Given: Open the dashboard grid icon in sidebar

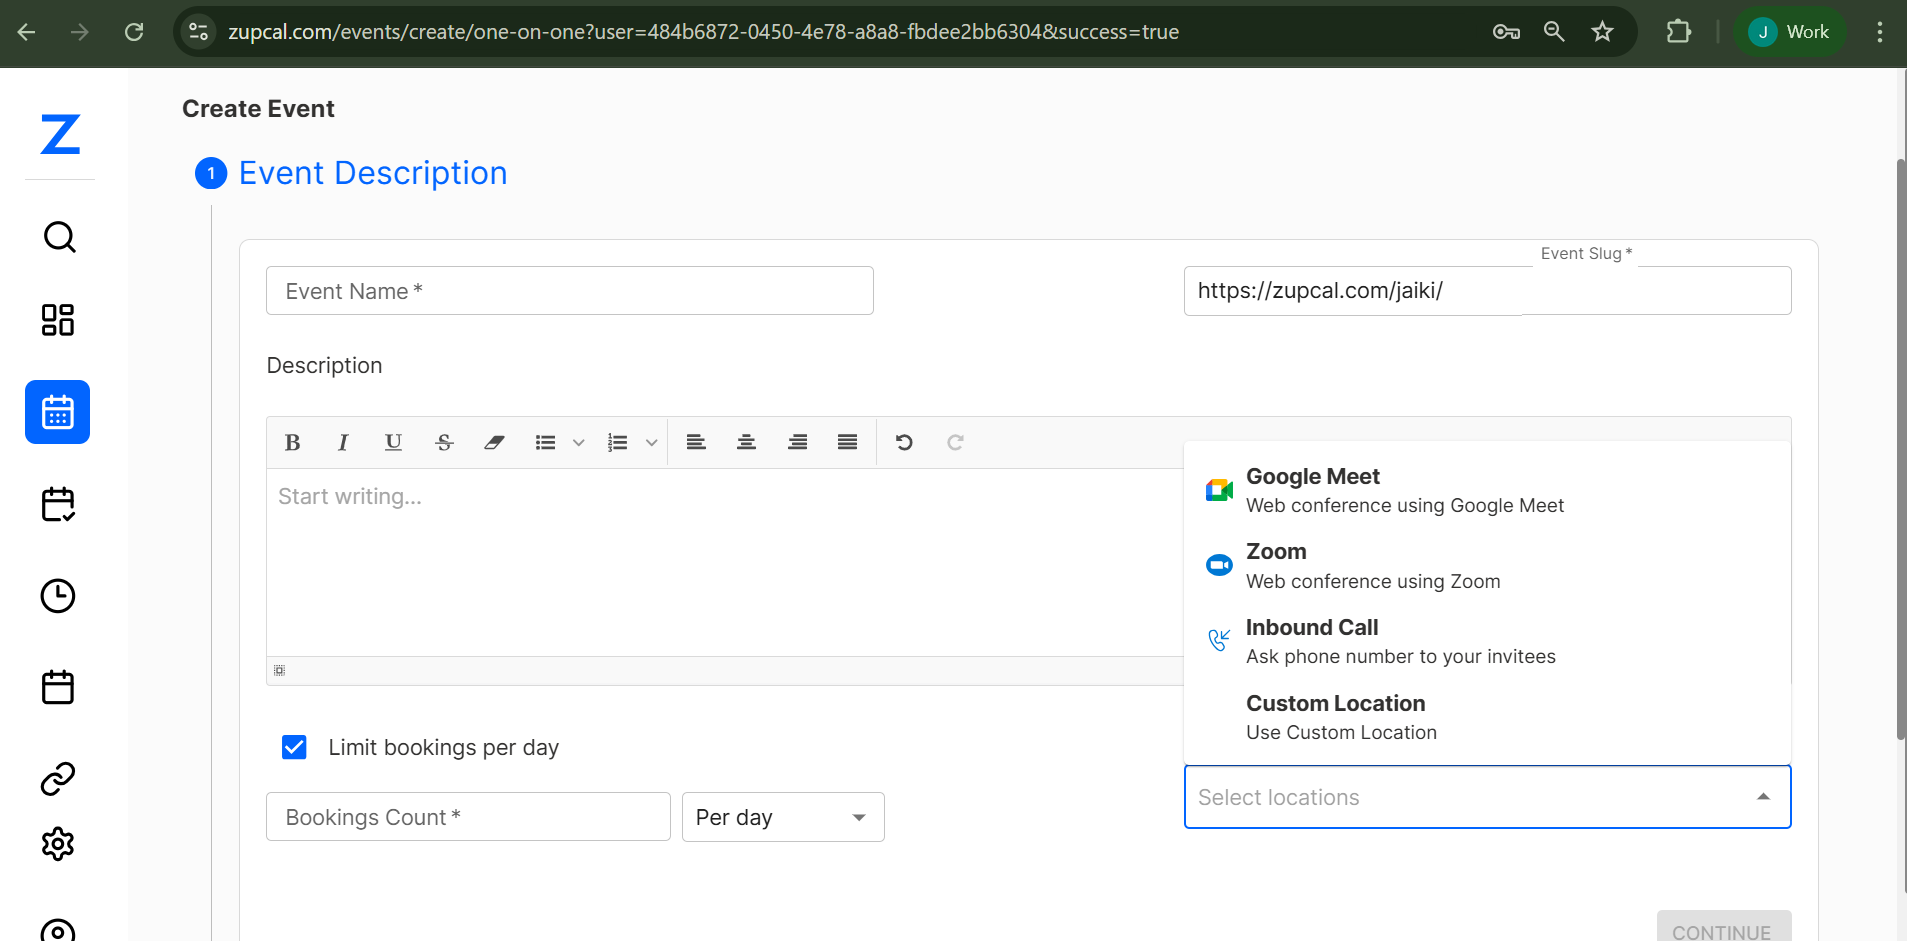Looking at the screenshot, I should [x=58, y=320].
